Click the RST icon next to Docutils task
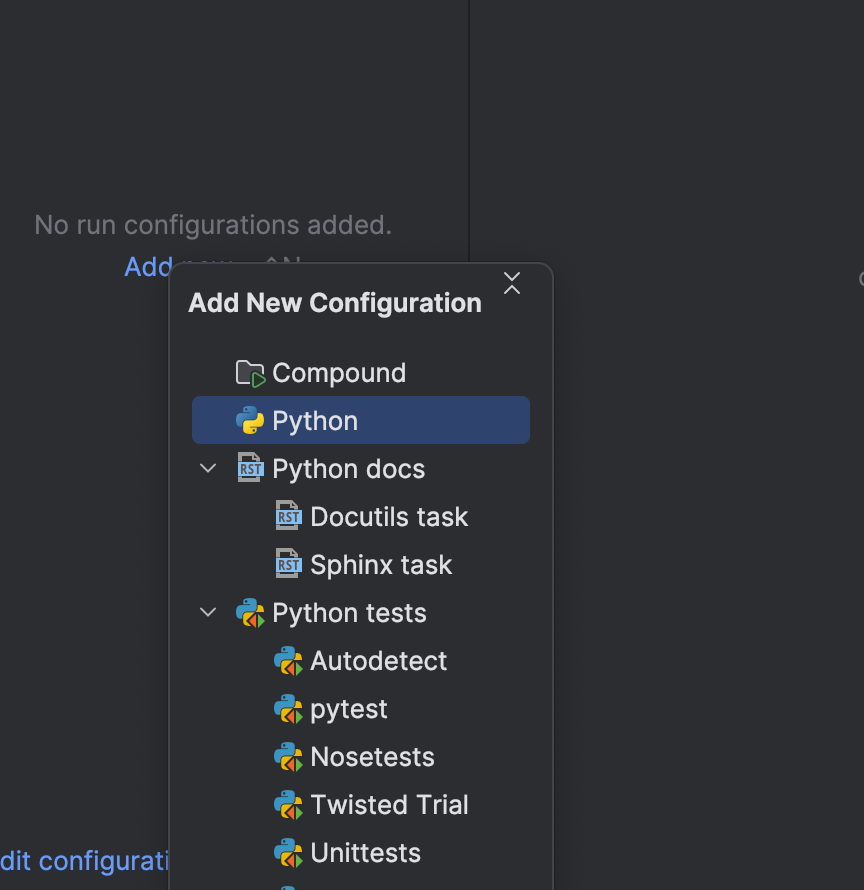Viewport: 864px width, 890px height. point(288,516)
